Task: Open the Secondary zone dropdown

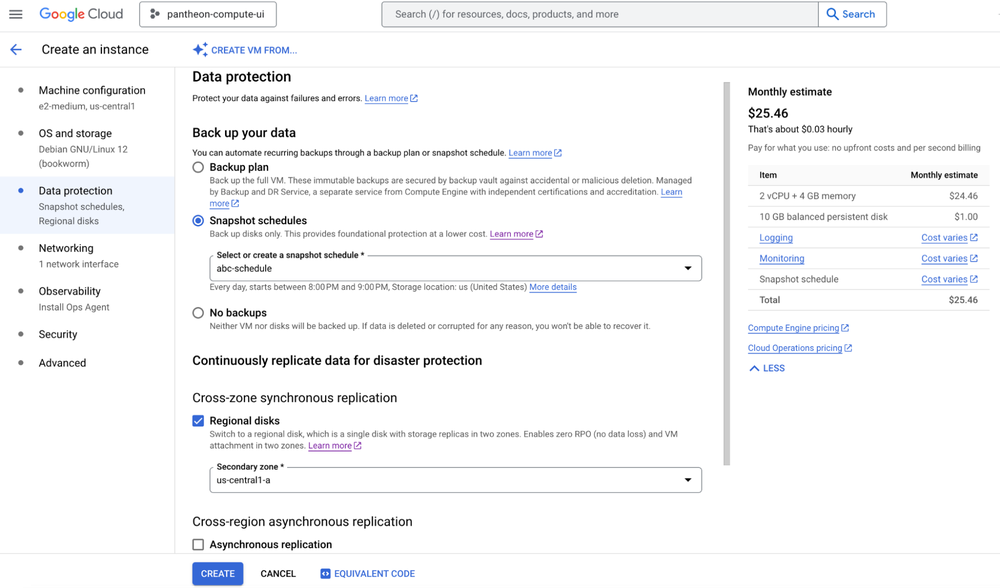Action: click(687, 479)
